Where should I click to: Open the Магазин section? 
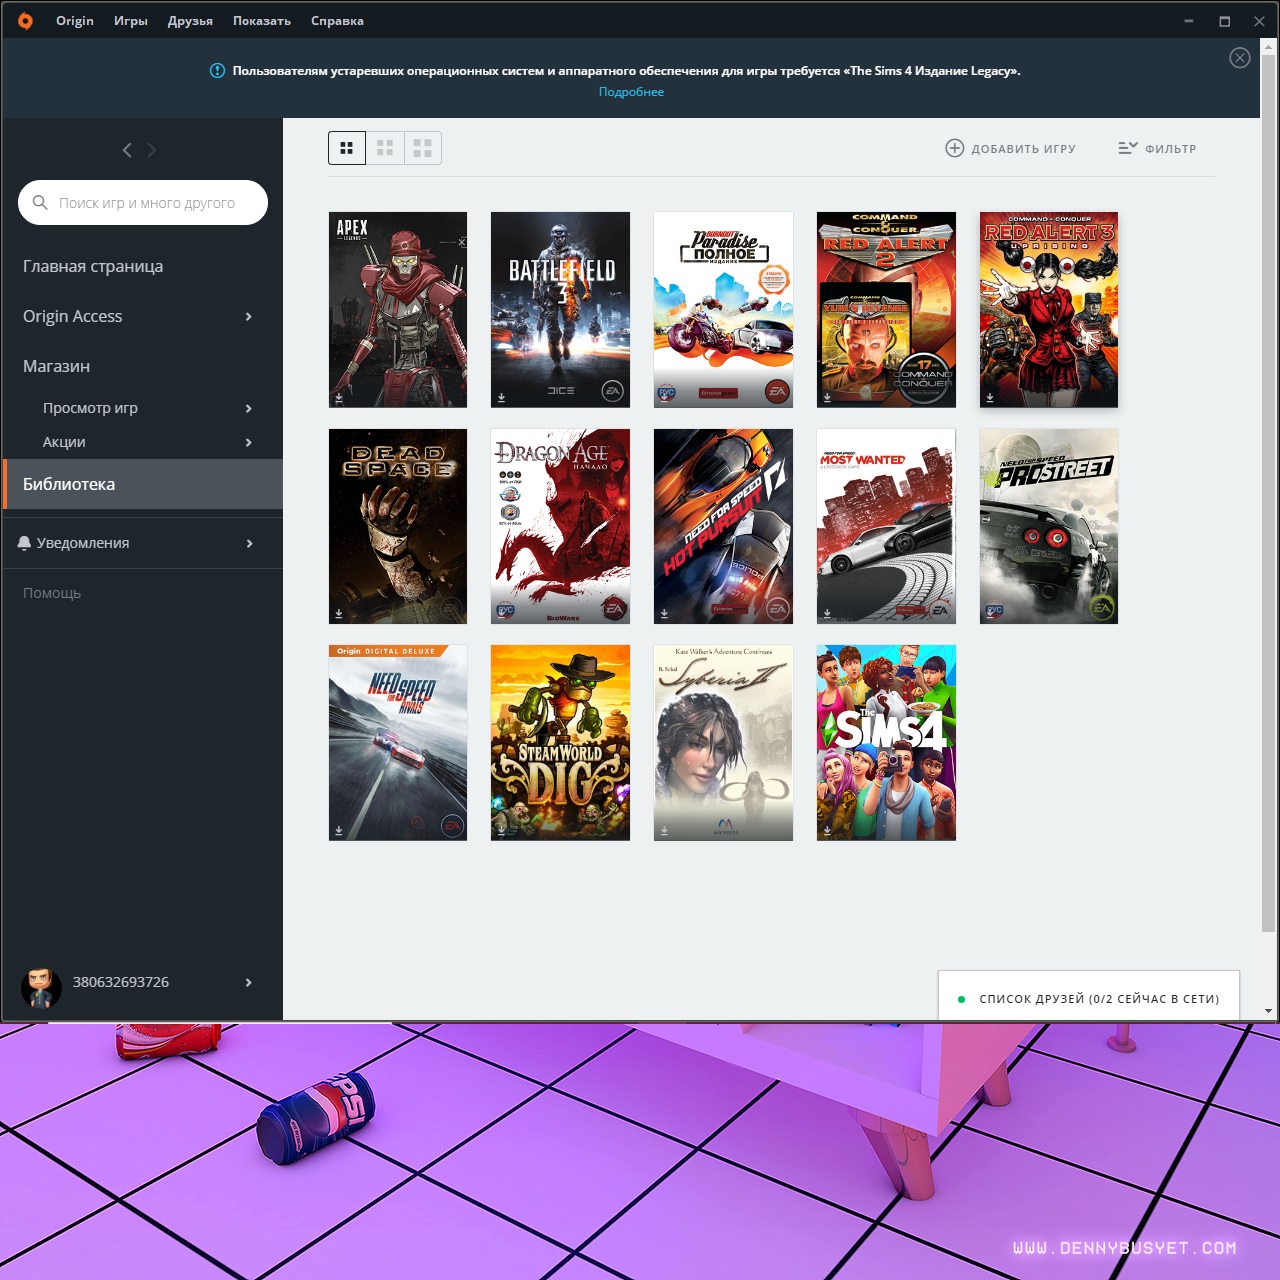57,366
